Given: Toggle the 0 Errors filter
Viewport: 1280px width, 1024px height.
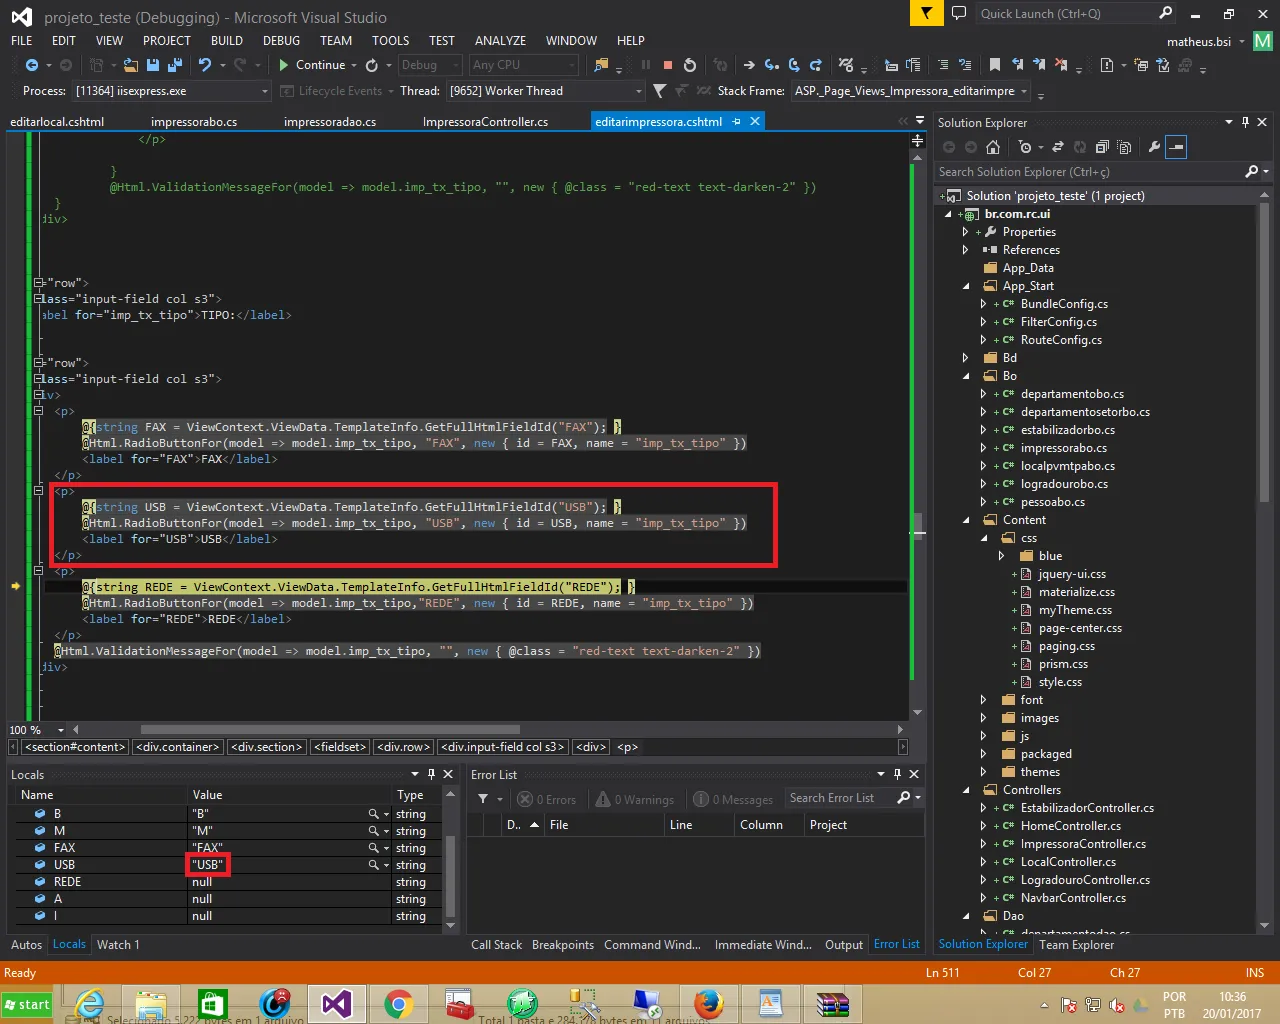Looking at the screenshot, I should point(546,799).
